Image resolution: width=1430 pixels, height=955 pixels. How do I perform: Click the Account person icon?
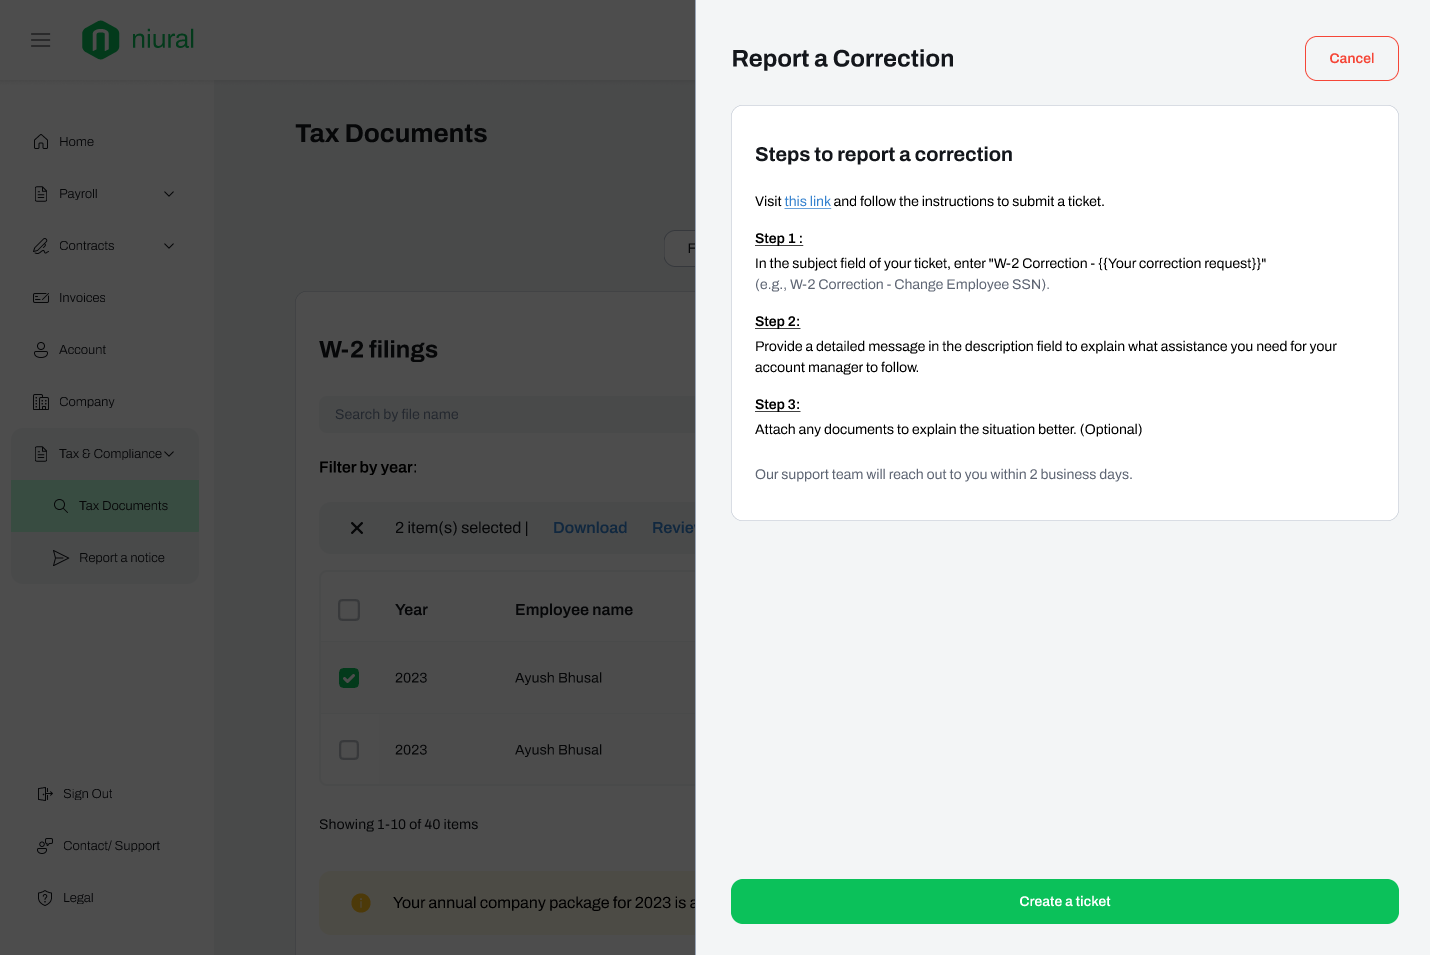coord(41,350)
